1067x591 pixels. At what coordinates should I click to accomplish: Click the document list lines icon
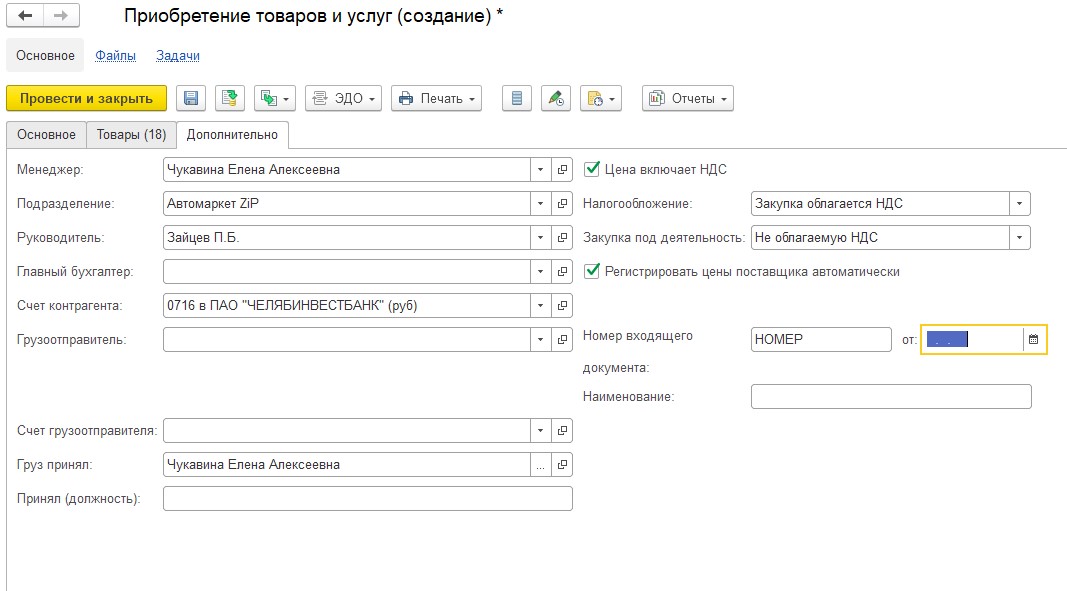click(x=517, y=98)
